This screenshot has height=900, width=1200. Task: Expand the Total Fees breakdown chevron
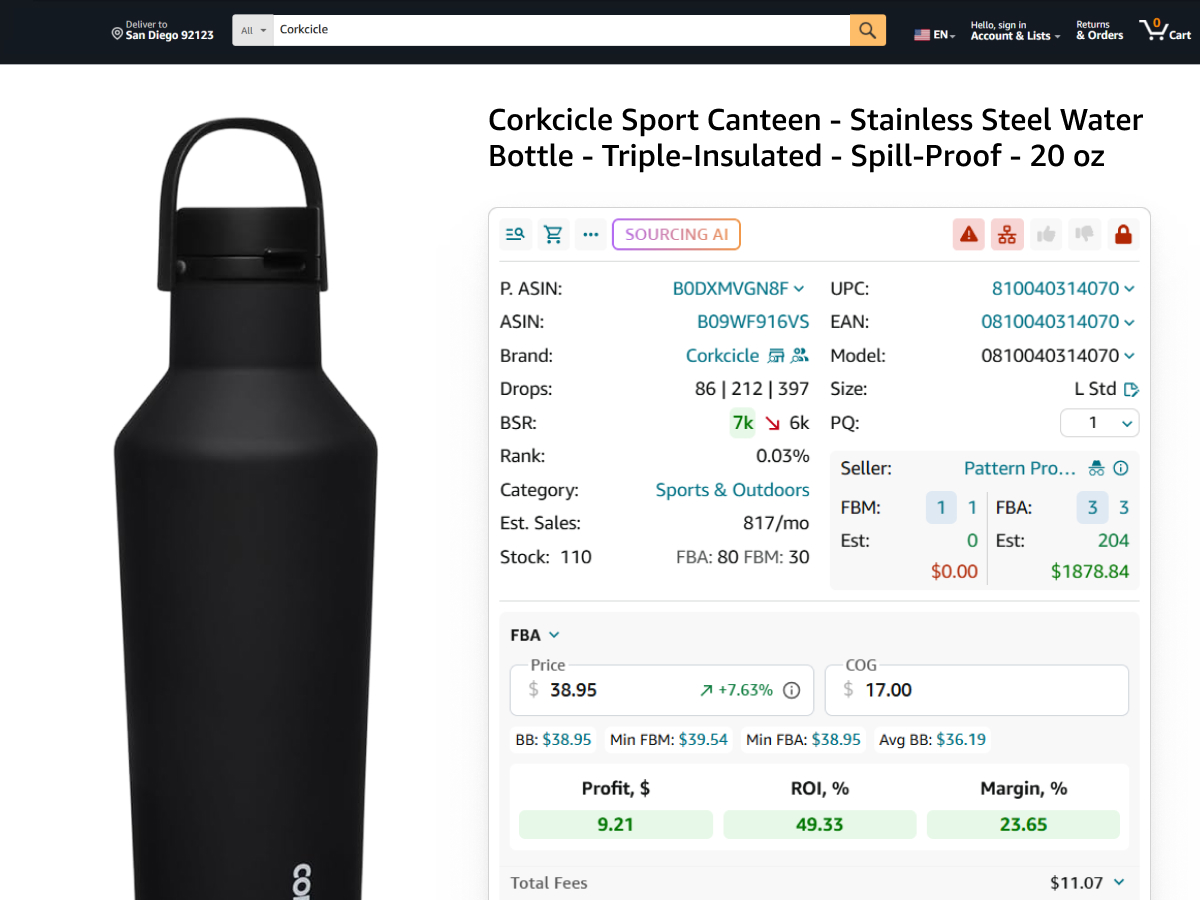pos(1119,882)
